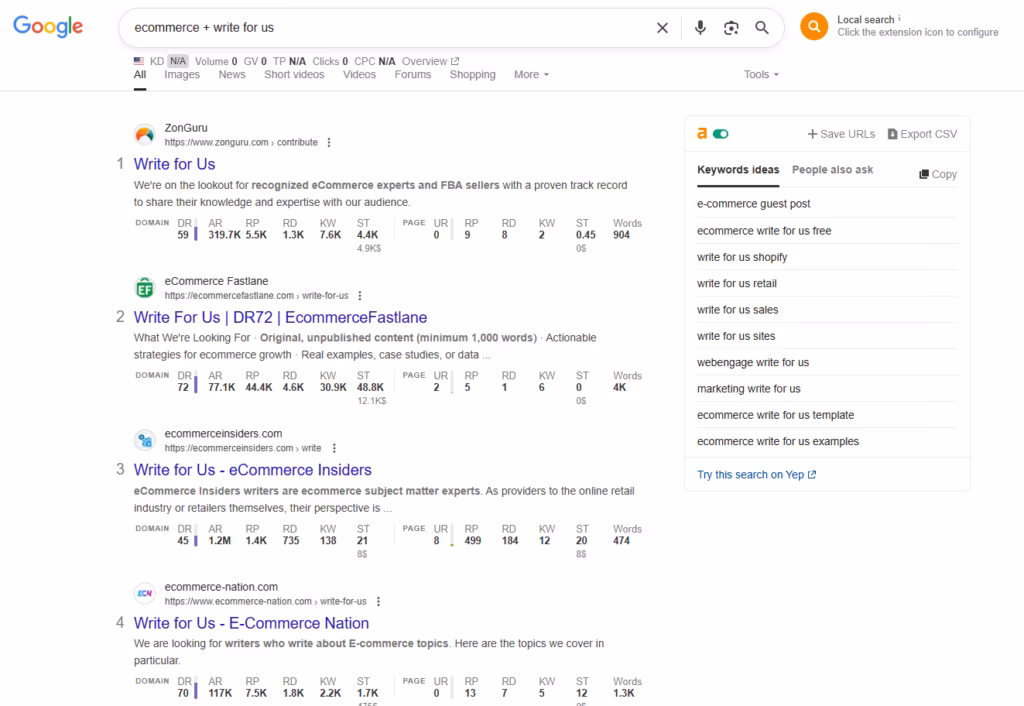This screenshot has width=1024, height=706.
Task: Click keyword write for us shopify
Action: click(x=742, y=257)
